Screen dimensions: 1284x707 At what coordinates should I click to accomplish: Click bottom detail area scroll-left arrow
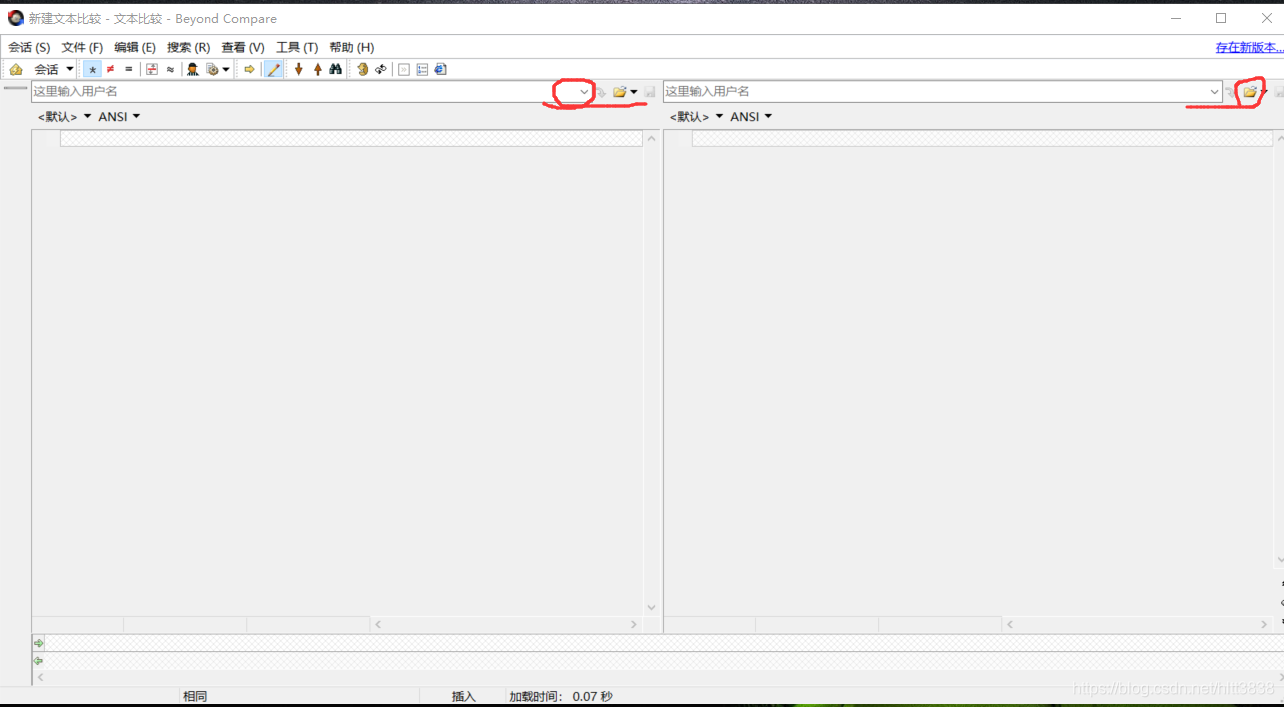pos(40,677)
